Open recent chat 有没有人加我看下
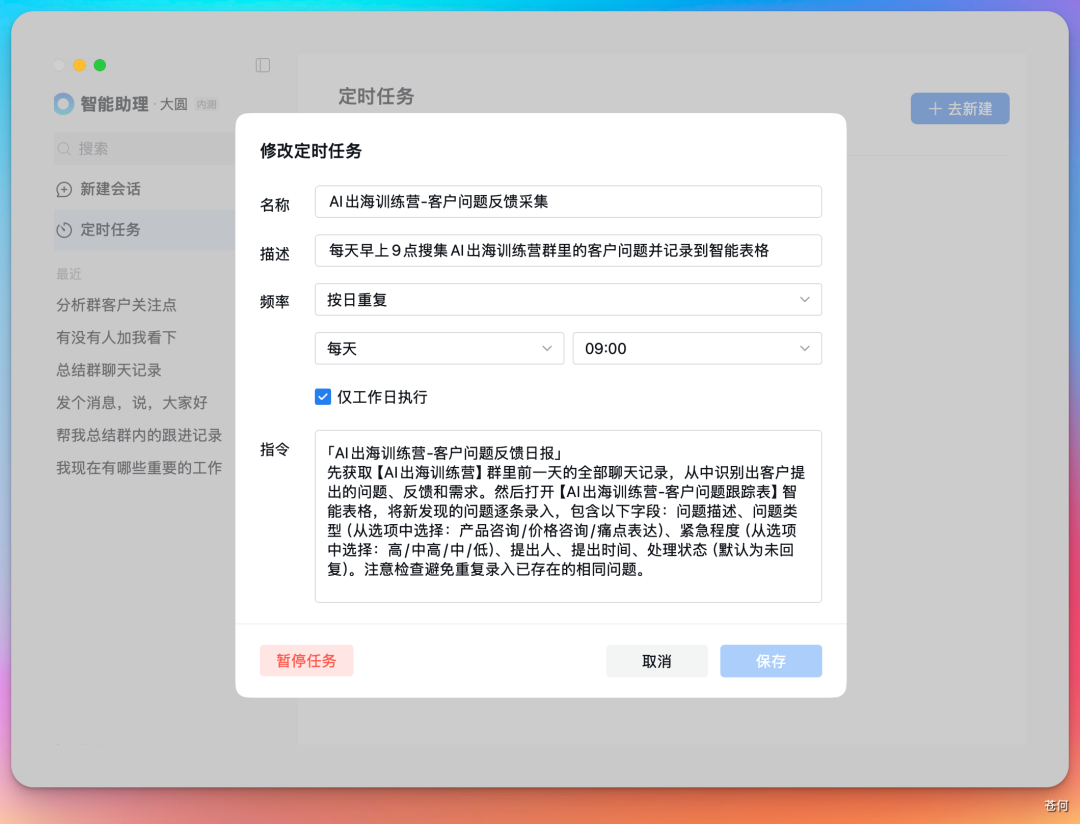The height and width of the screenshot is (824, 1080). point(116,338)
